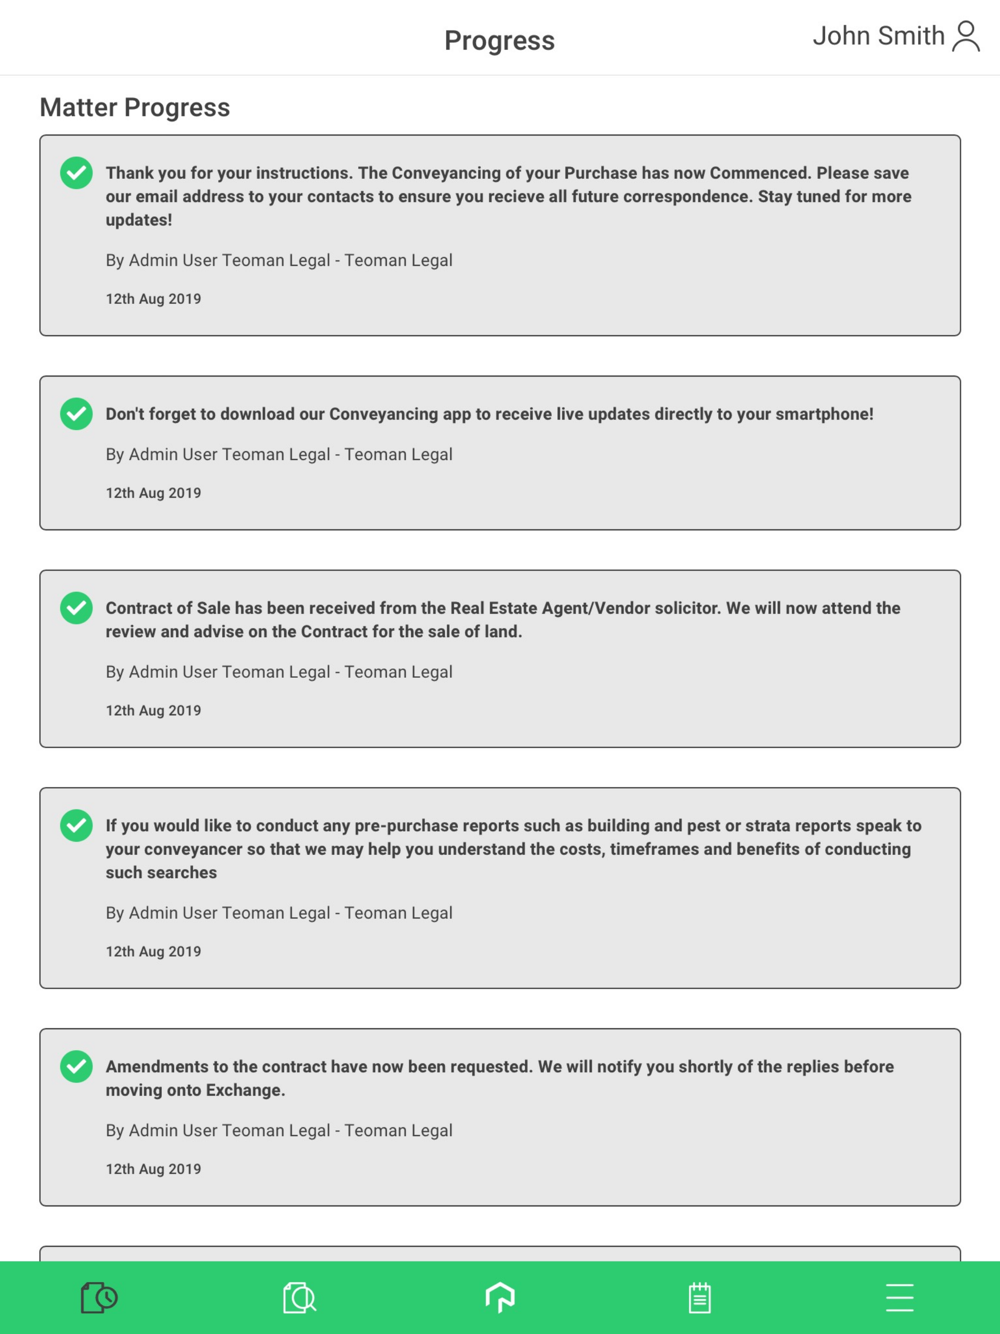
Task: Open the notepad icon in bottom bar
Action: [700, 1298]
